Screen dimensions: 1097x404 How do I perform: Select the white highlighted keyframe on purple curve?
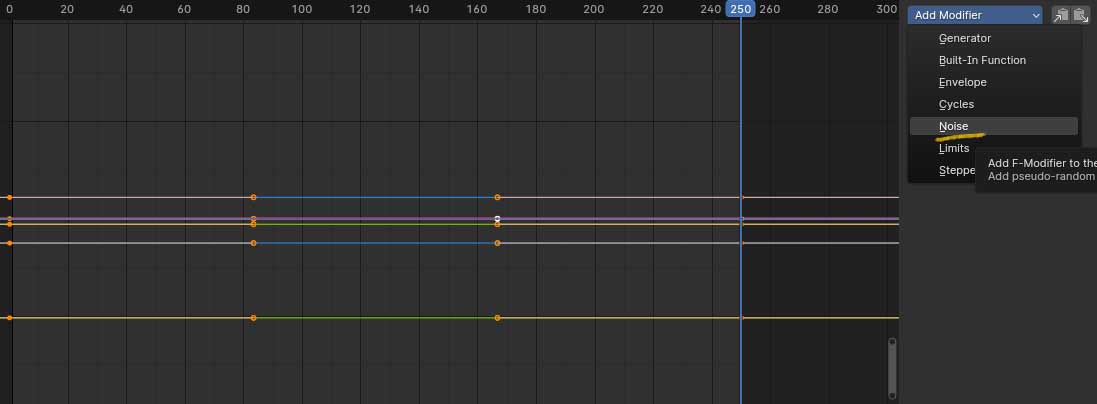(x=497, y=218)
